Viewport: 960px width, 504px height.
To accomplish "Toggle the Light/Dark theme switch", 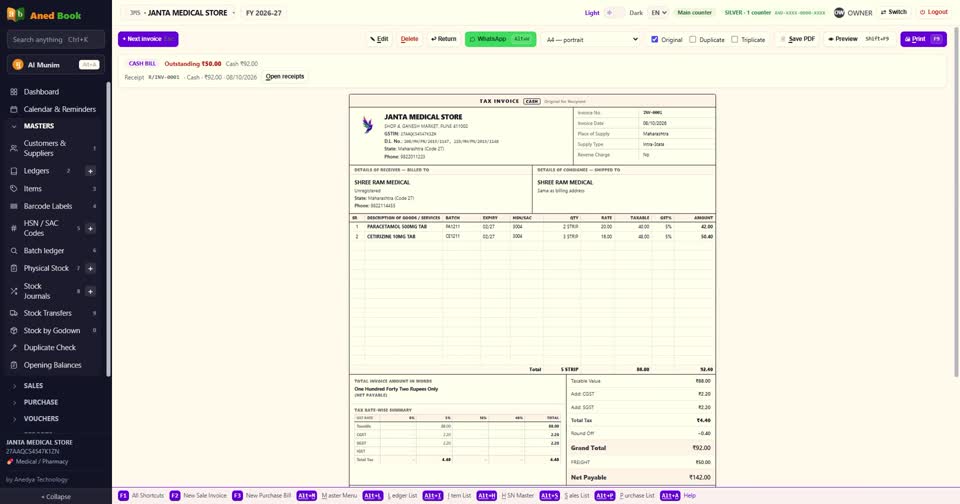I will (x=615, y=12).
